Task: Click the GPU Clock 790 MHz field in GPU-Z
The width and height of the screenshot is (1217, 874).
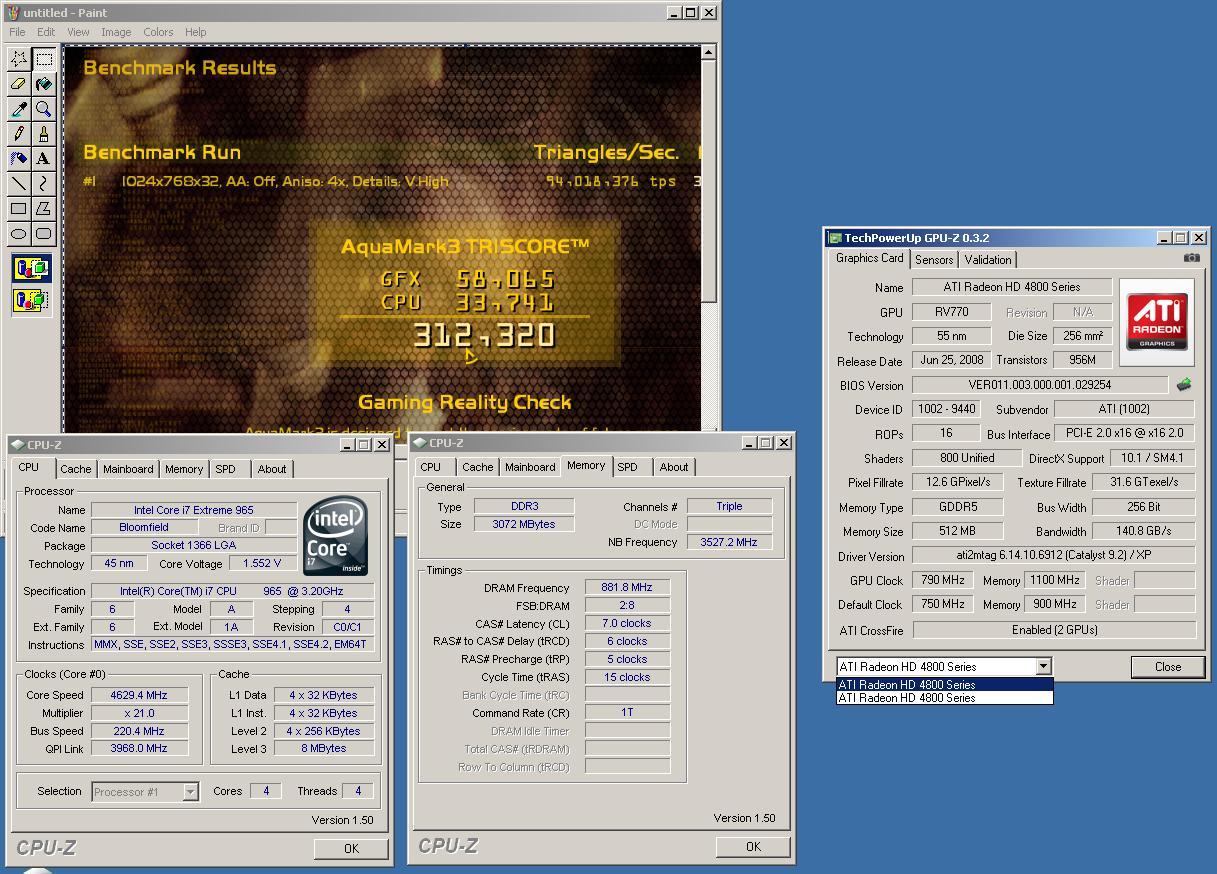Action: click(942, 581)
